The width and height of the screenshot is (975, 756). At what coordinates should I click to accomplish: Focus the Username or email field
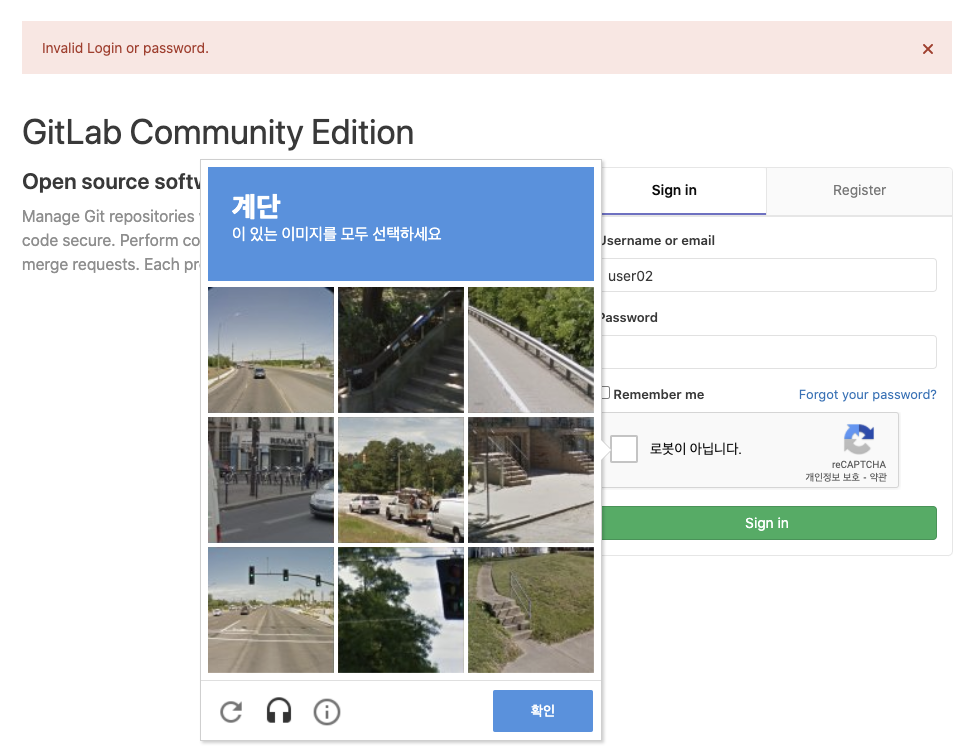769,275
